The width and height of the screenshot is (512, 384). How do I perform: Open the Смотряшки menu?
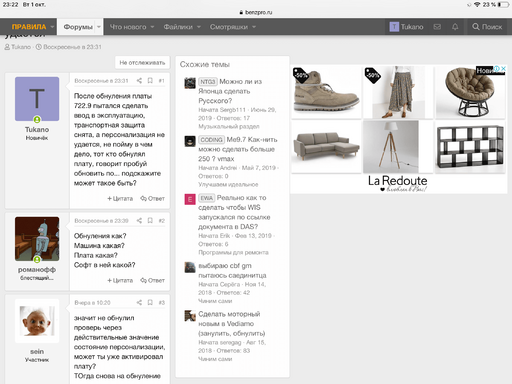click(233, 27)
